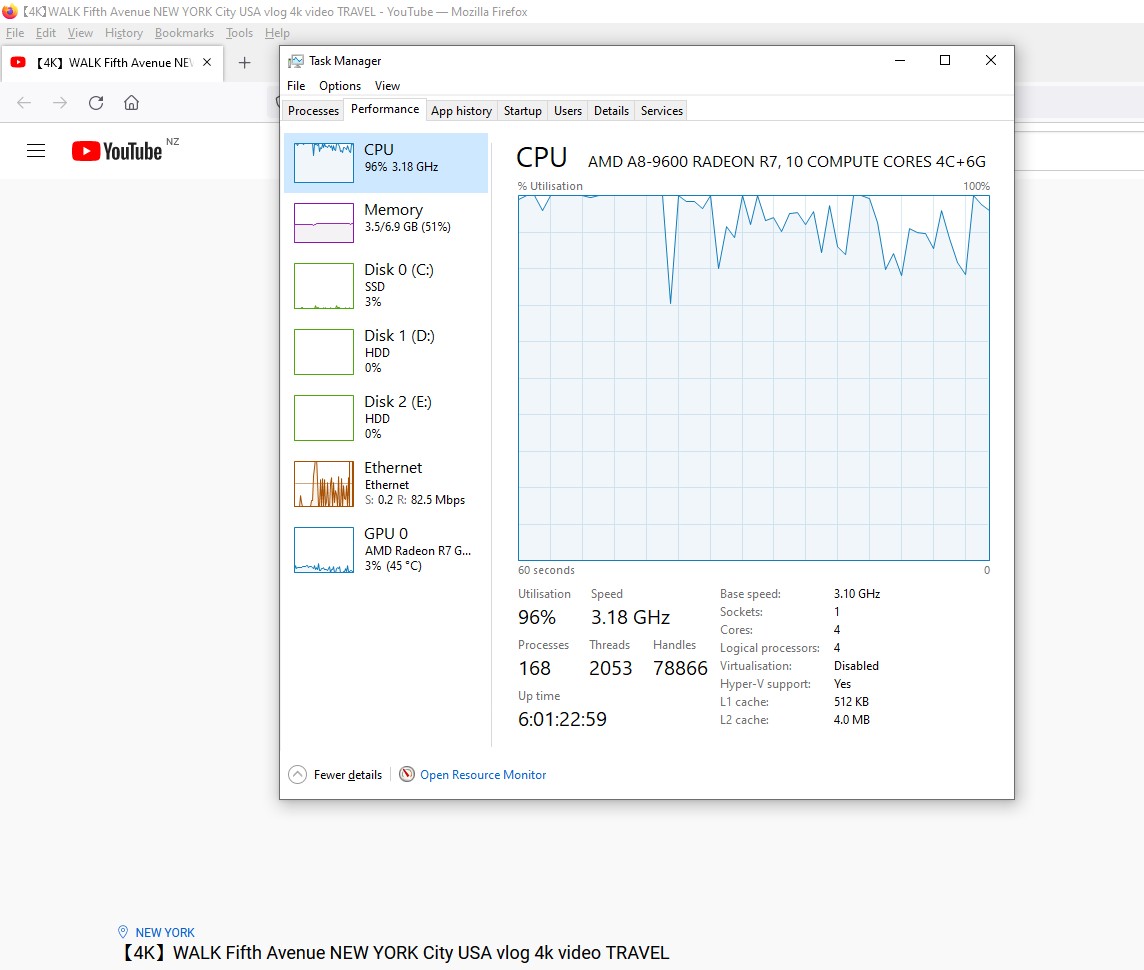Viewport: 1144px width, 970px height.
Task: Open Task Manager Options menu
Action: (340, 86)
